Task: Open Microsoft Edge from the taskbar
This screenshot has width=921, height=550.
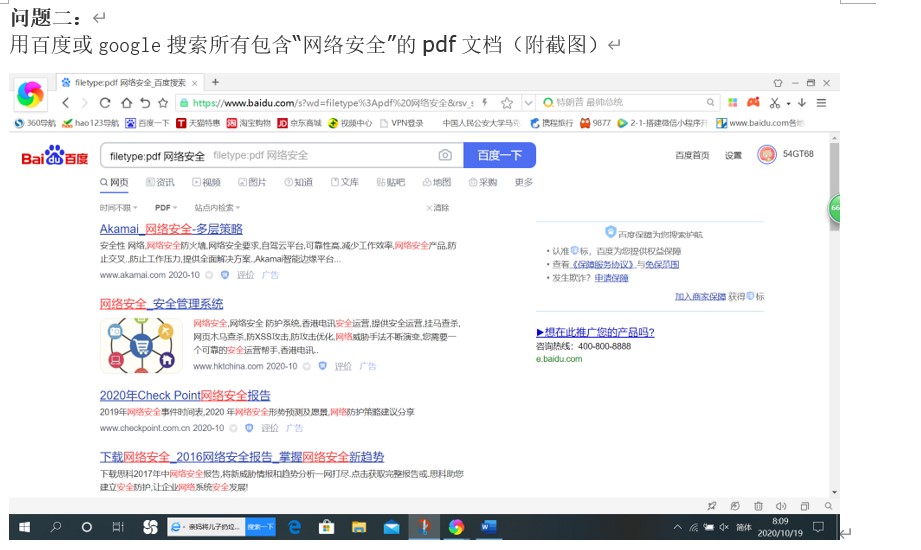Action: tap(294, 528)
